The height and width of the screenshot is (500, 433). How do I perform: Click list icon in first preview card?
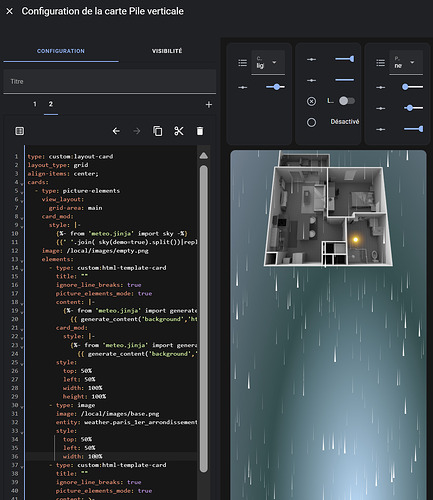point(243,63)
